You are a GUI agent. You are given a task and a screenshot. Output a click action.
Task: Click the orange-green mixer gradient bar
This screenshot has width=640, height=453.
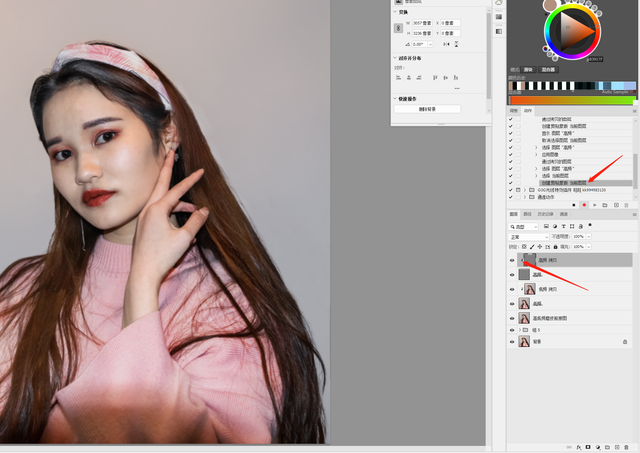pos(572,100)
